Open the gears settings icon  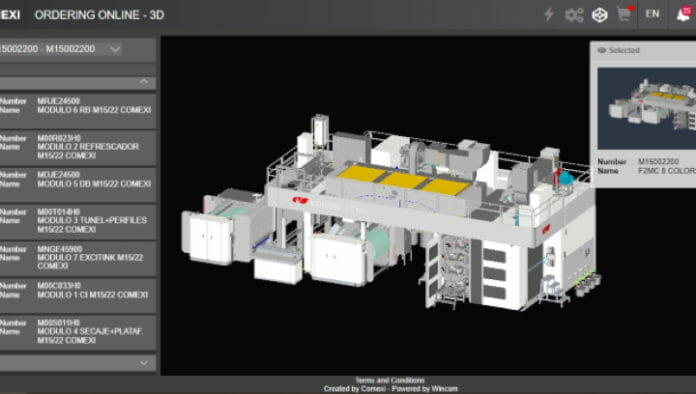click(x=574, y=15)
